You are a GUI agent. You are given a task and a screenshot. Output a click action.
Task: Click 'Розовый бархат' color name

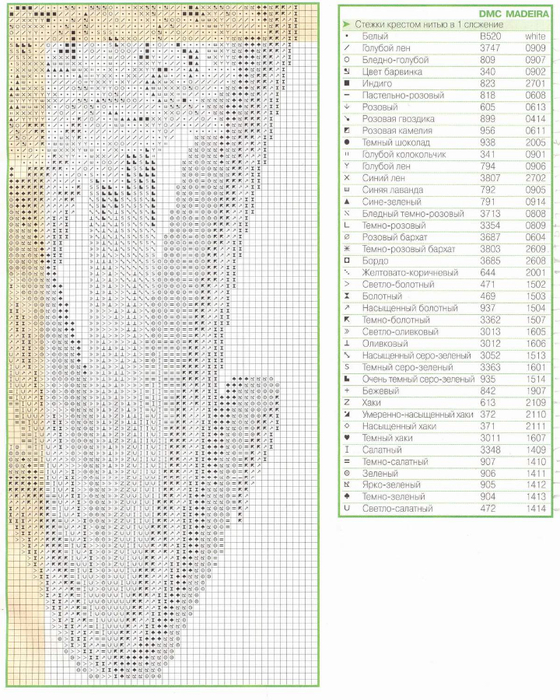[394, 237]
